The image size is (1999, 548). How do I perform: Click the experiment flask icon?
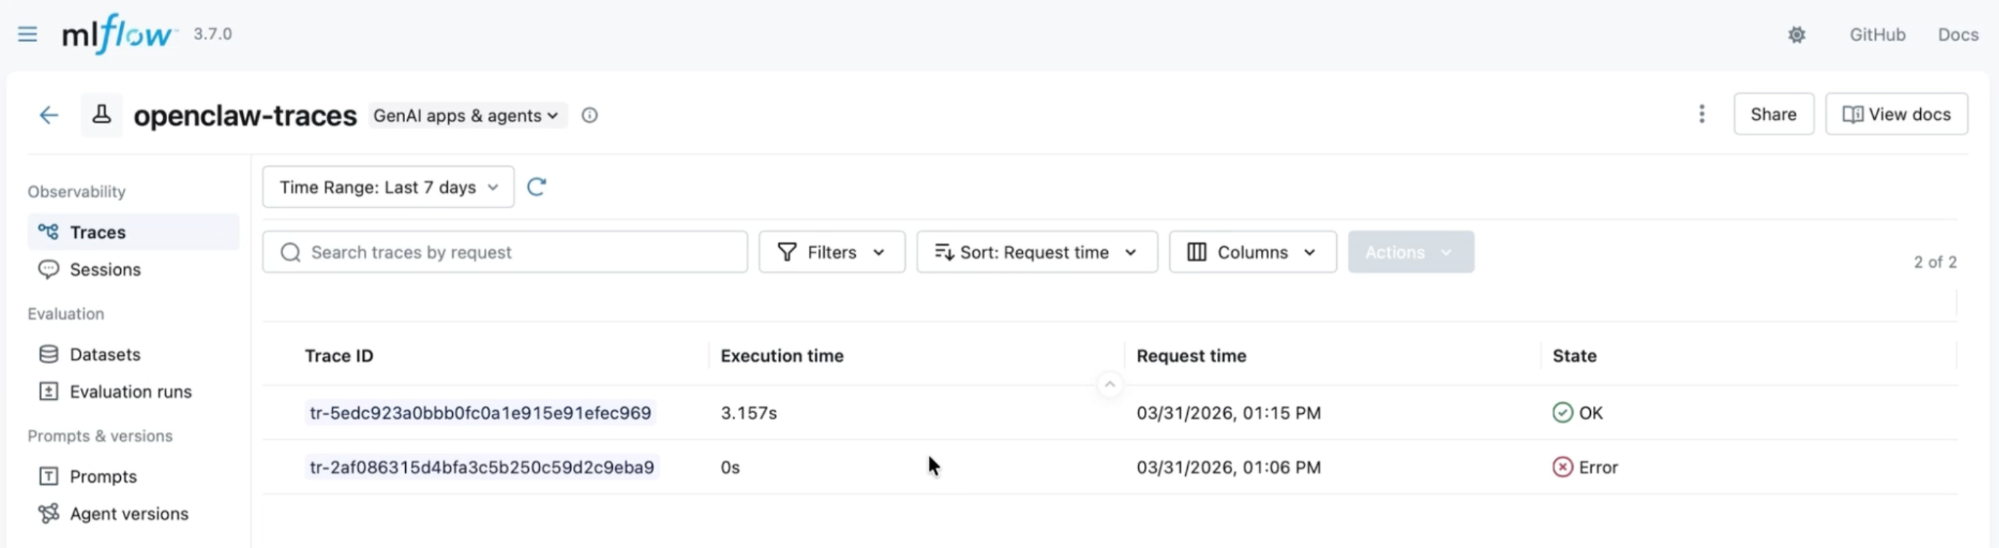pos(101,115)
